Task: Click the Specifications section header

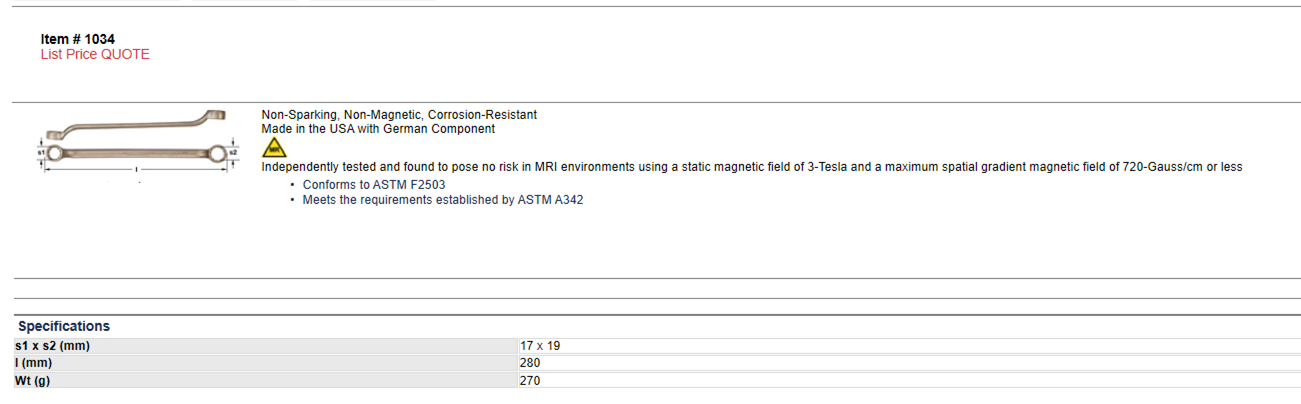Action: point(64,326)
